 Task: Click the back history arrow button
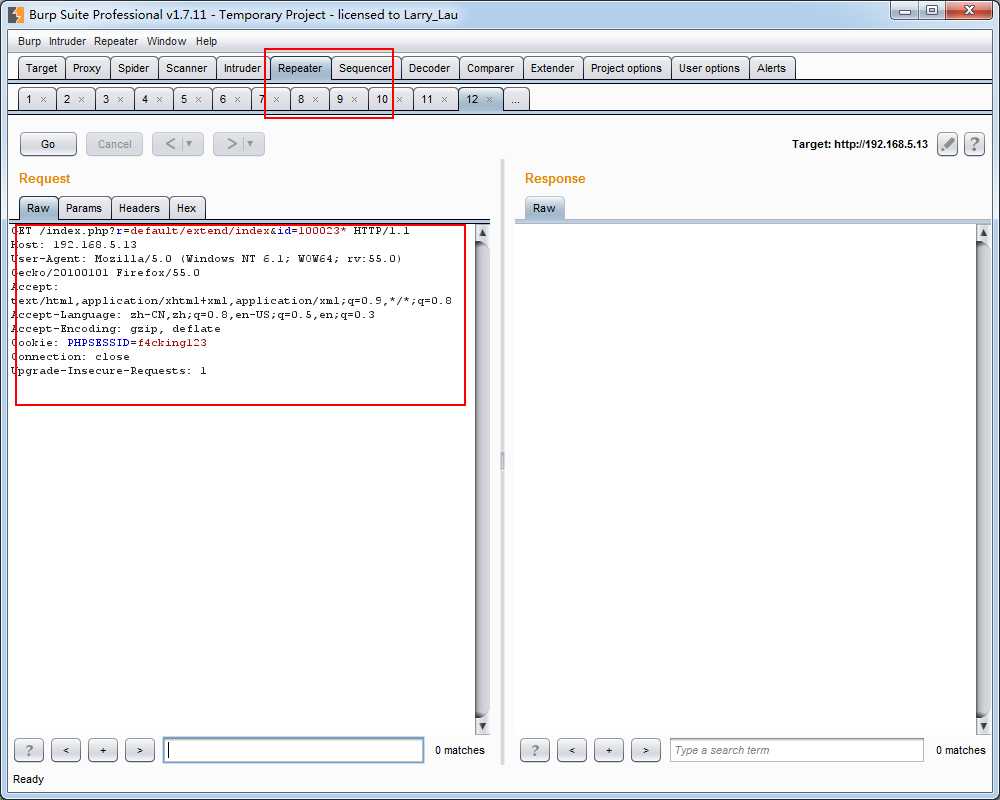(x=170, y=144)
